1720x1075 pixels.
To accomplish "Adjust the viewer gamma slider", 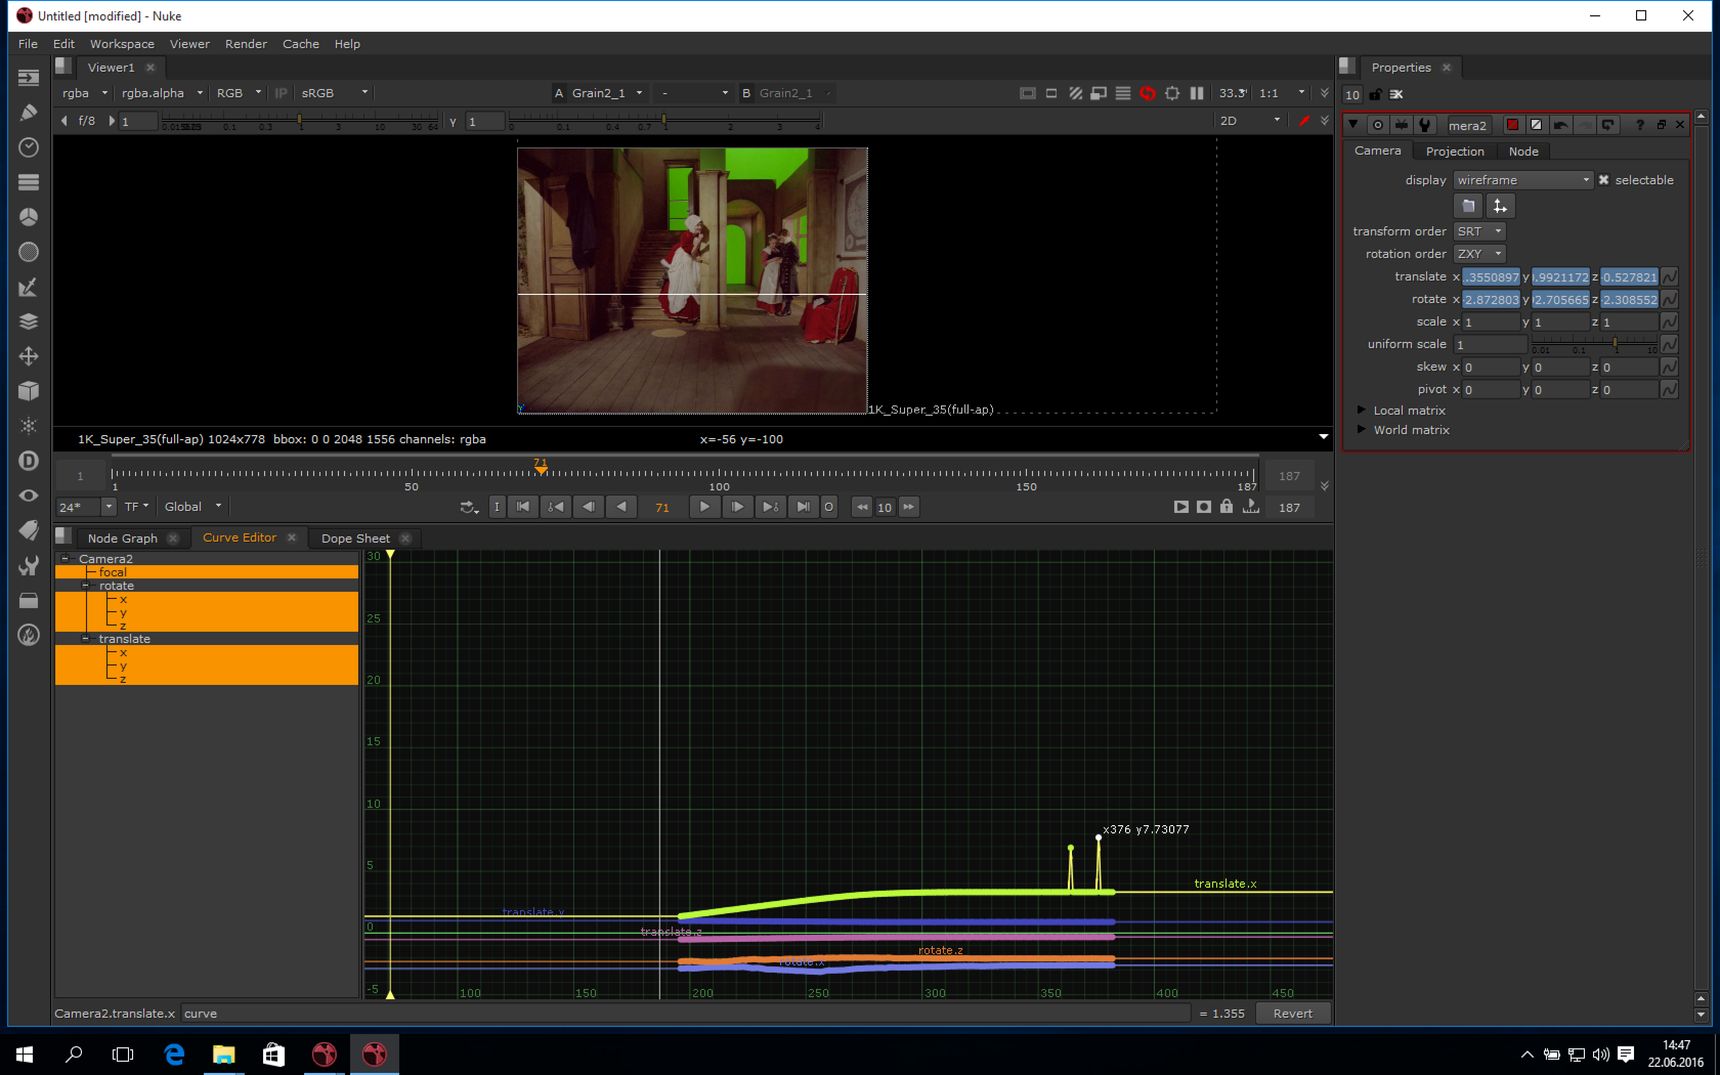I will 664,121.
